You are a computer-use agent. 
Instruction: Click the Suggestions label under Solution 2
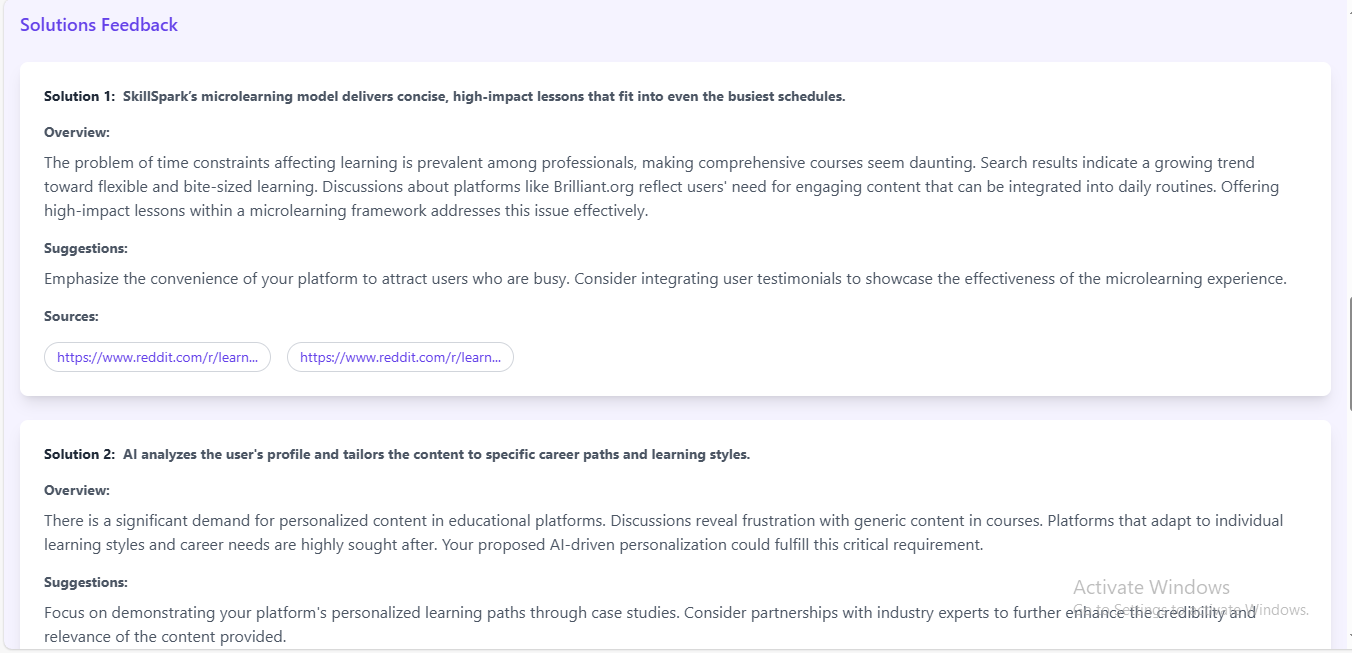pyautogui.click(x=86, y=583)
